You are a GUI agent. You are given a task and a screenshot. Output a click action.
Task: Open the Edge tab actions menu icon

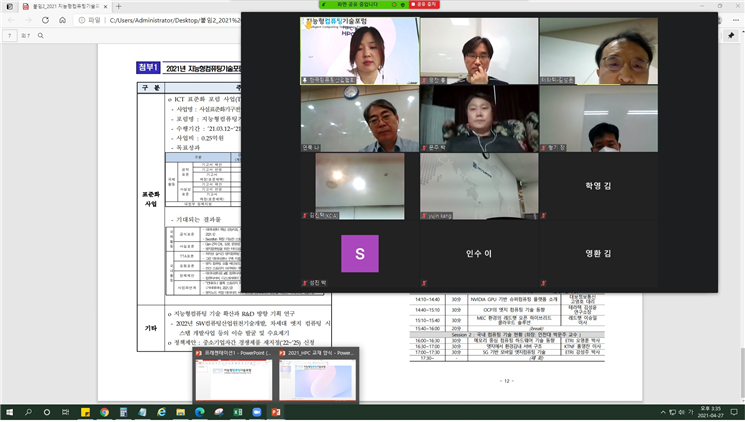coord(10,7)
